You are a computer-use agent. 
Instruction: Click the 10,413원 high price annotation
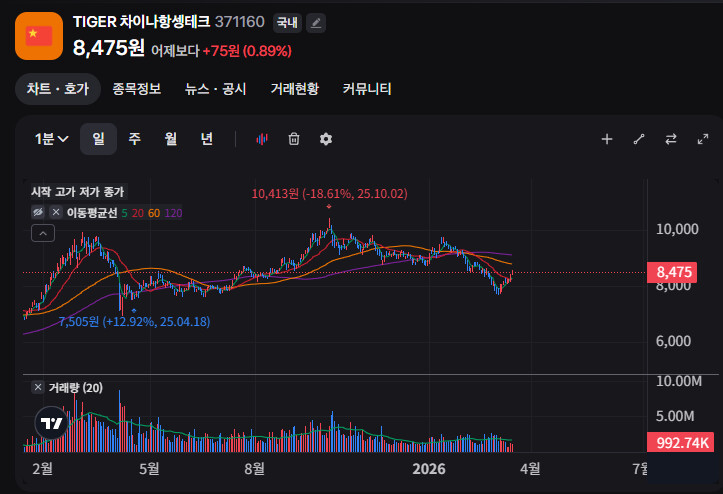click(x=329, y=193)
